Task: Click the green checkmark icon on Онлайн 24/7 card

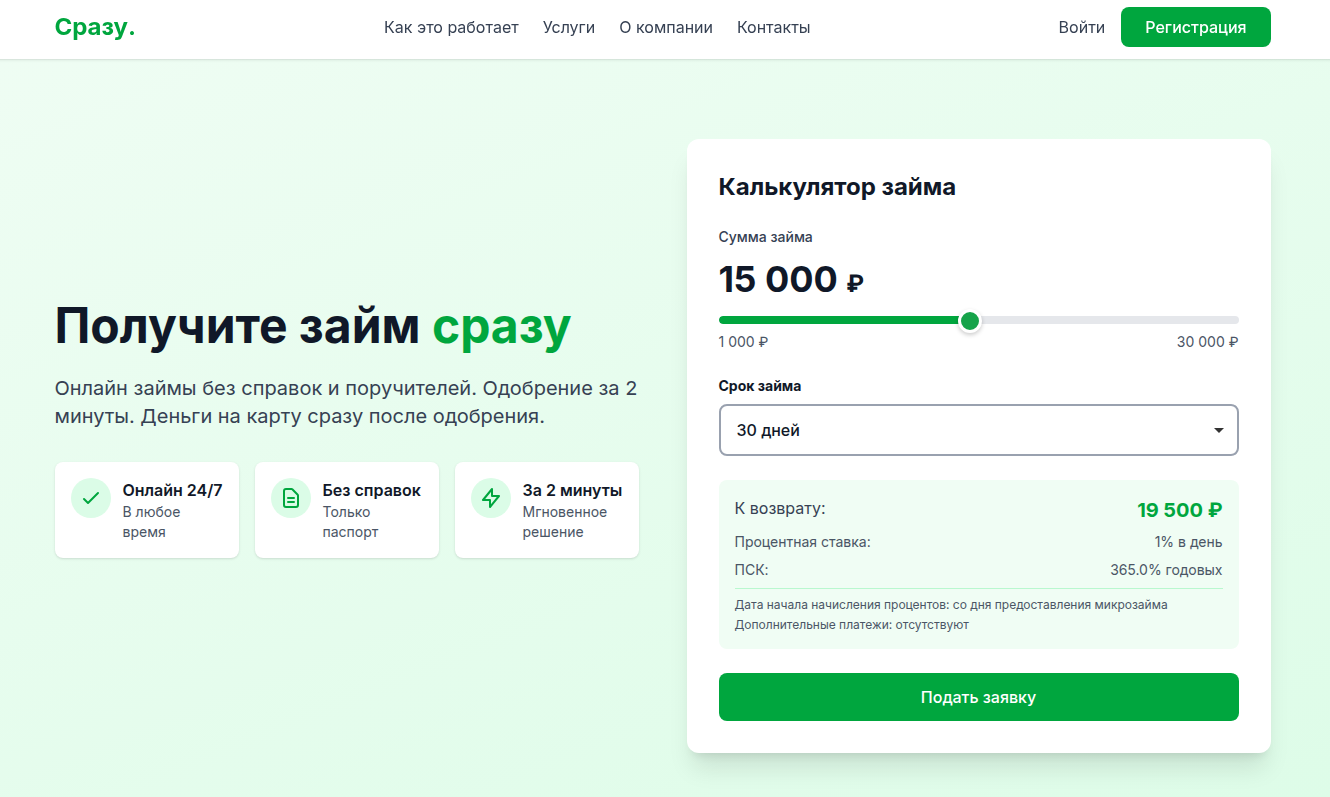Action: [x=90, y=497]
